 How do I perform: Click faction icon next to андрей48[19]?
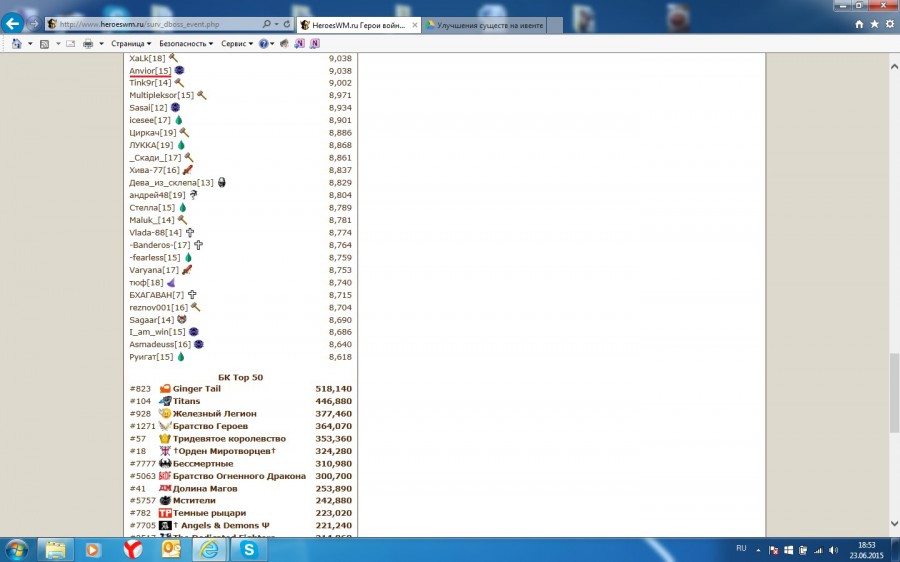(x=193, y=195)
